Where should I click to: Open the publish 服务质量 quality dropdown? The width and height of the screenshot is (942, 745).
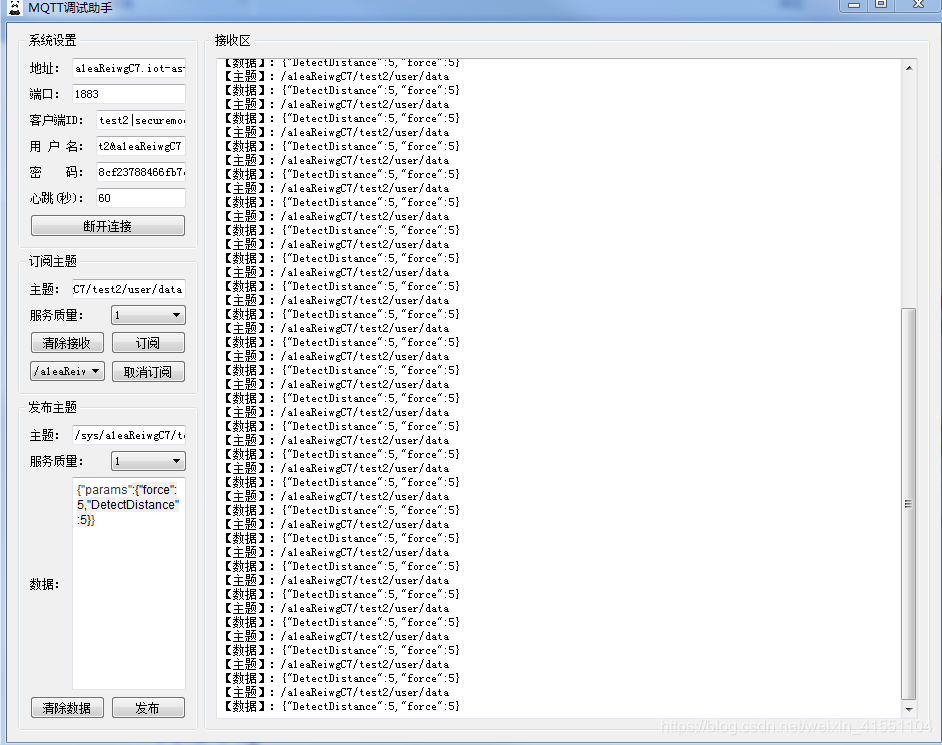[147, 461]
